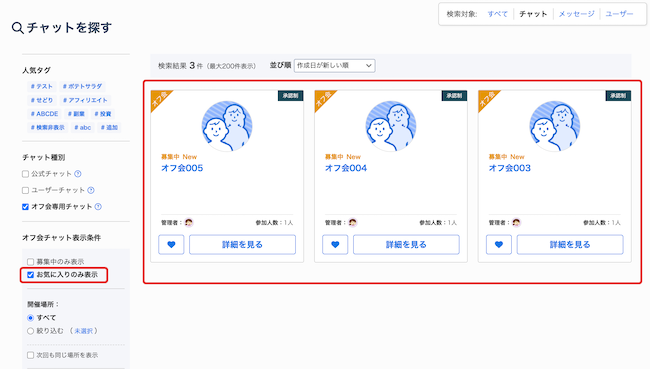650x369 pixels.
Task: Click the admin avatar on the オフ会005 card
Action: point(189,223)
